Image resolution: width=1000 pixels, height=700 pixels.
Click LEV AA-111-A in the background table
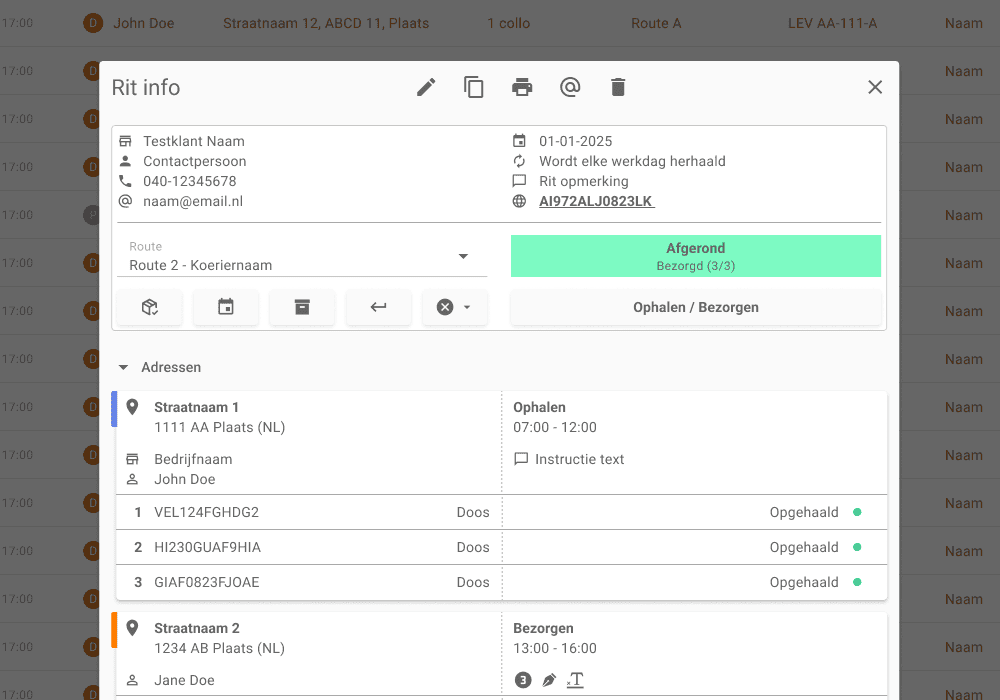(832, 24)
